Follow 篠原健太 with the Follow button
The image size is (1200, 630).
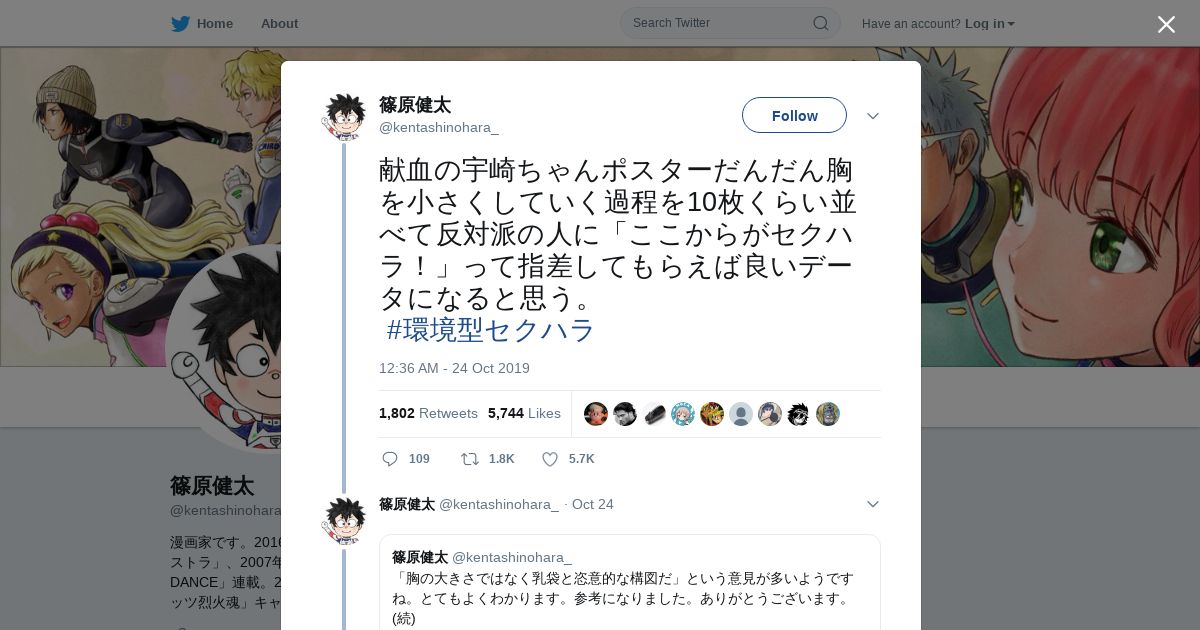tap(794, 116)
